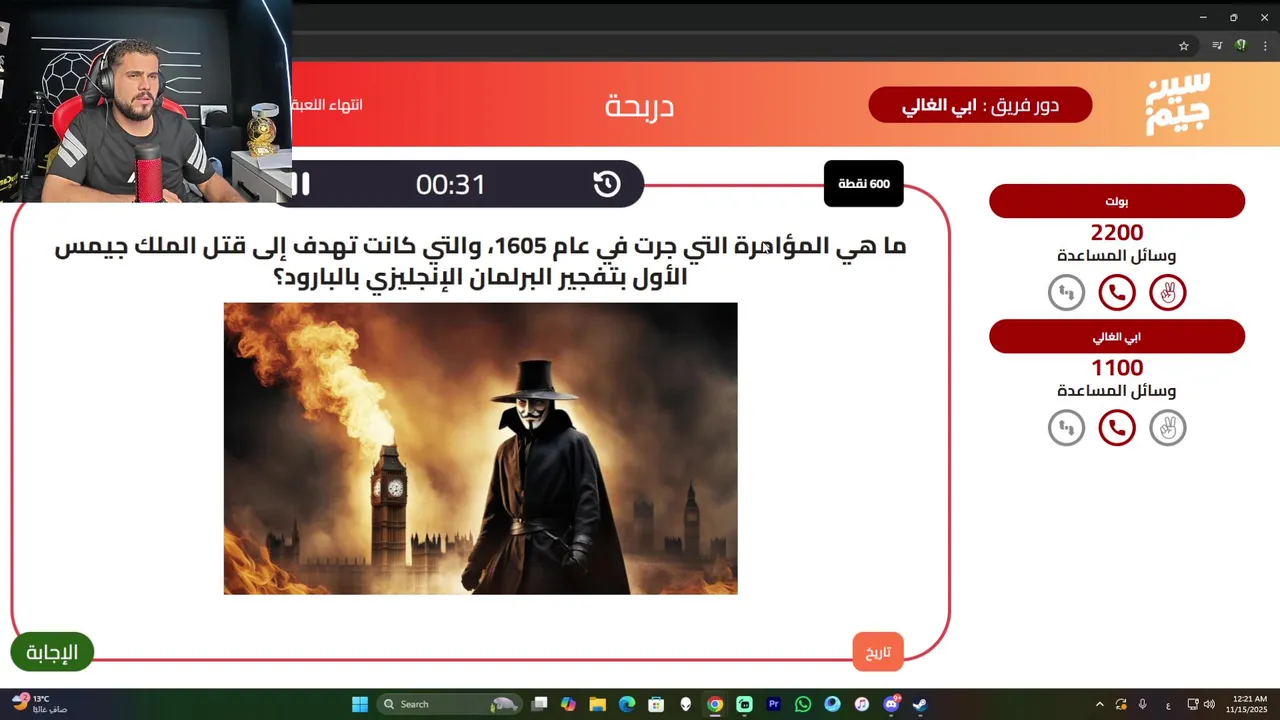Click the 600 نقطة points badge
The height and width of the screenshot is (720, 1280).
(864, 184)
